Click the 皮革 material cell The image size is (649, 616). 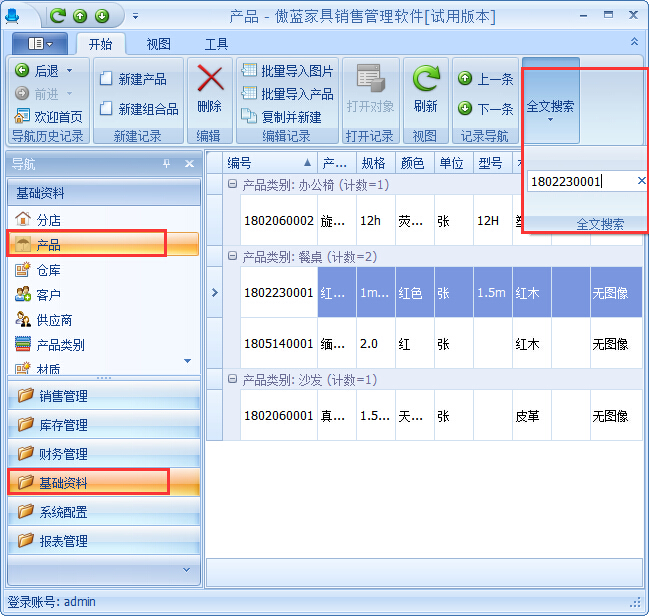point(532,415)
